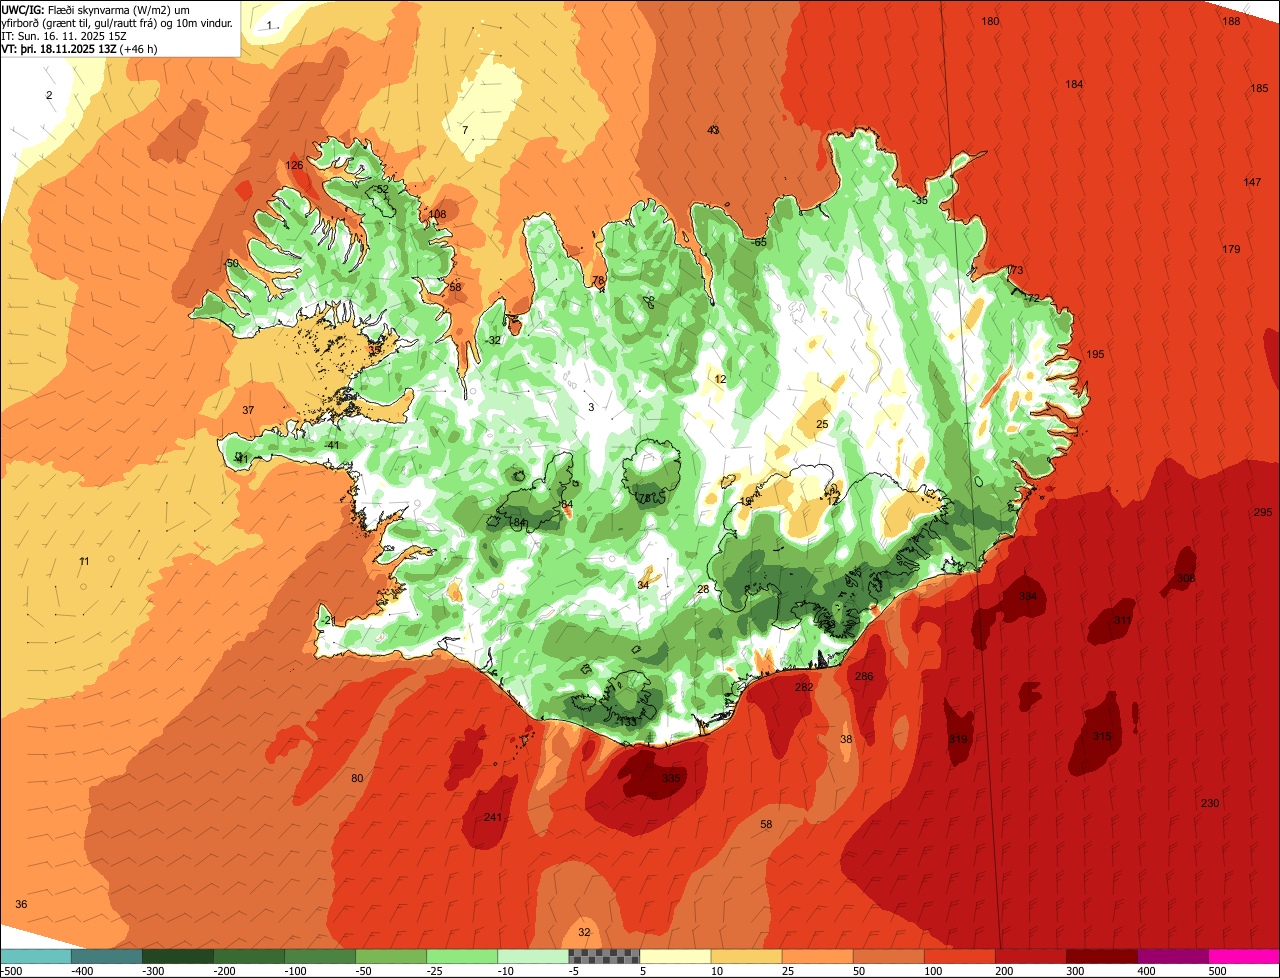This screenshot has height=978, width=1280.
Task: Click the 'VT: þri. 18.11.2025 13Z' line
Action: (59, 48)
